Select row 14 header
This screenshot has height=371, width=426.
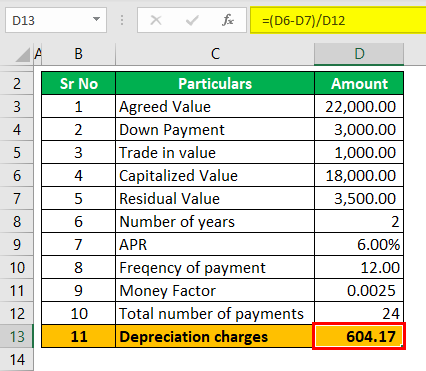coord(17,360)
